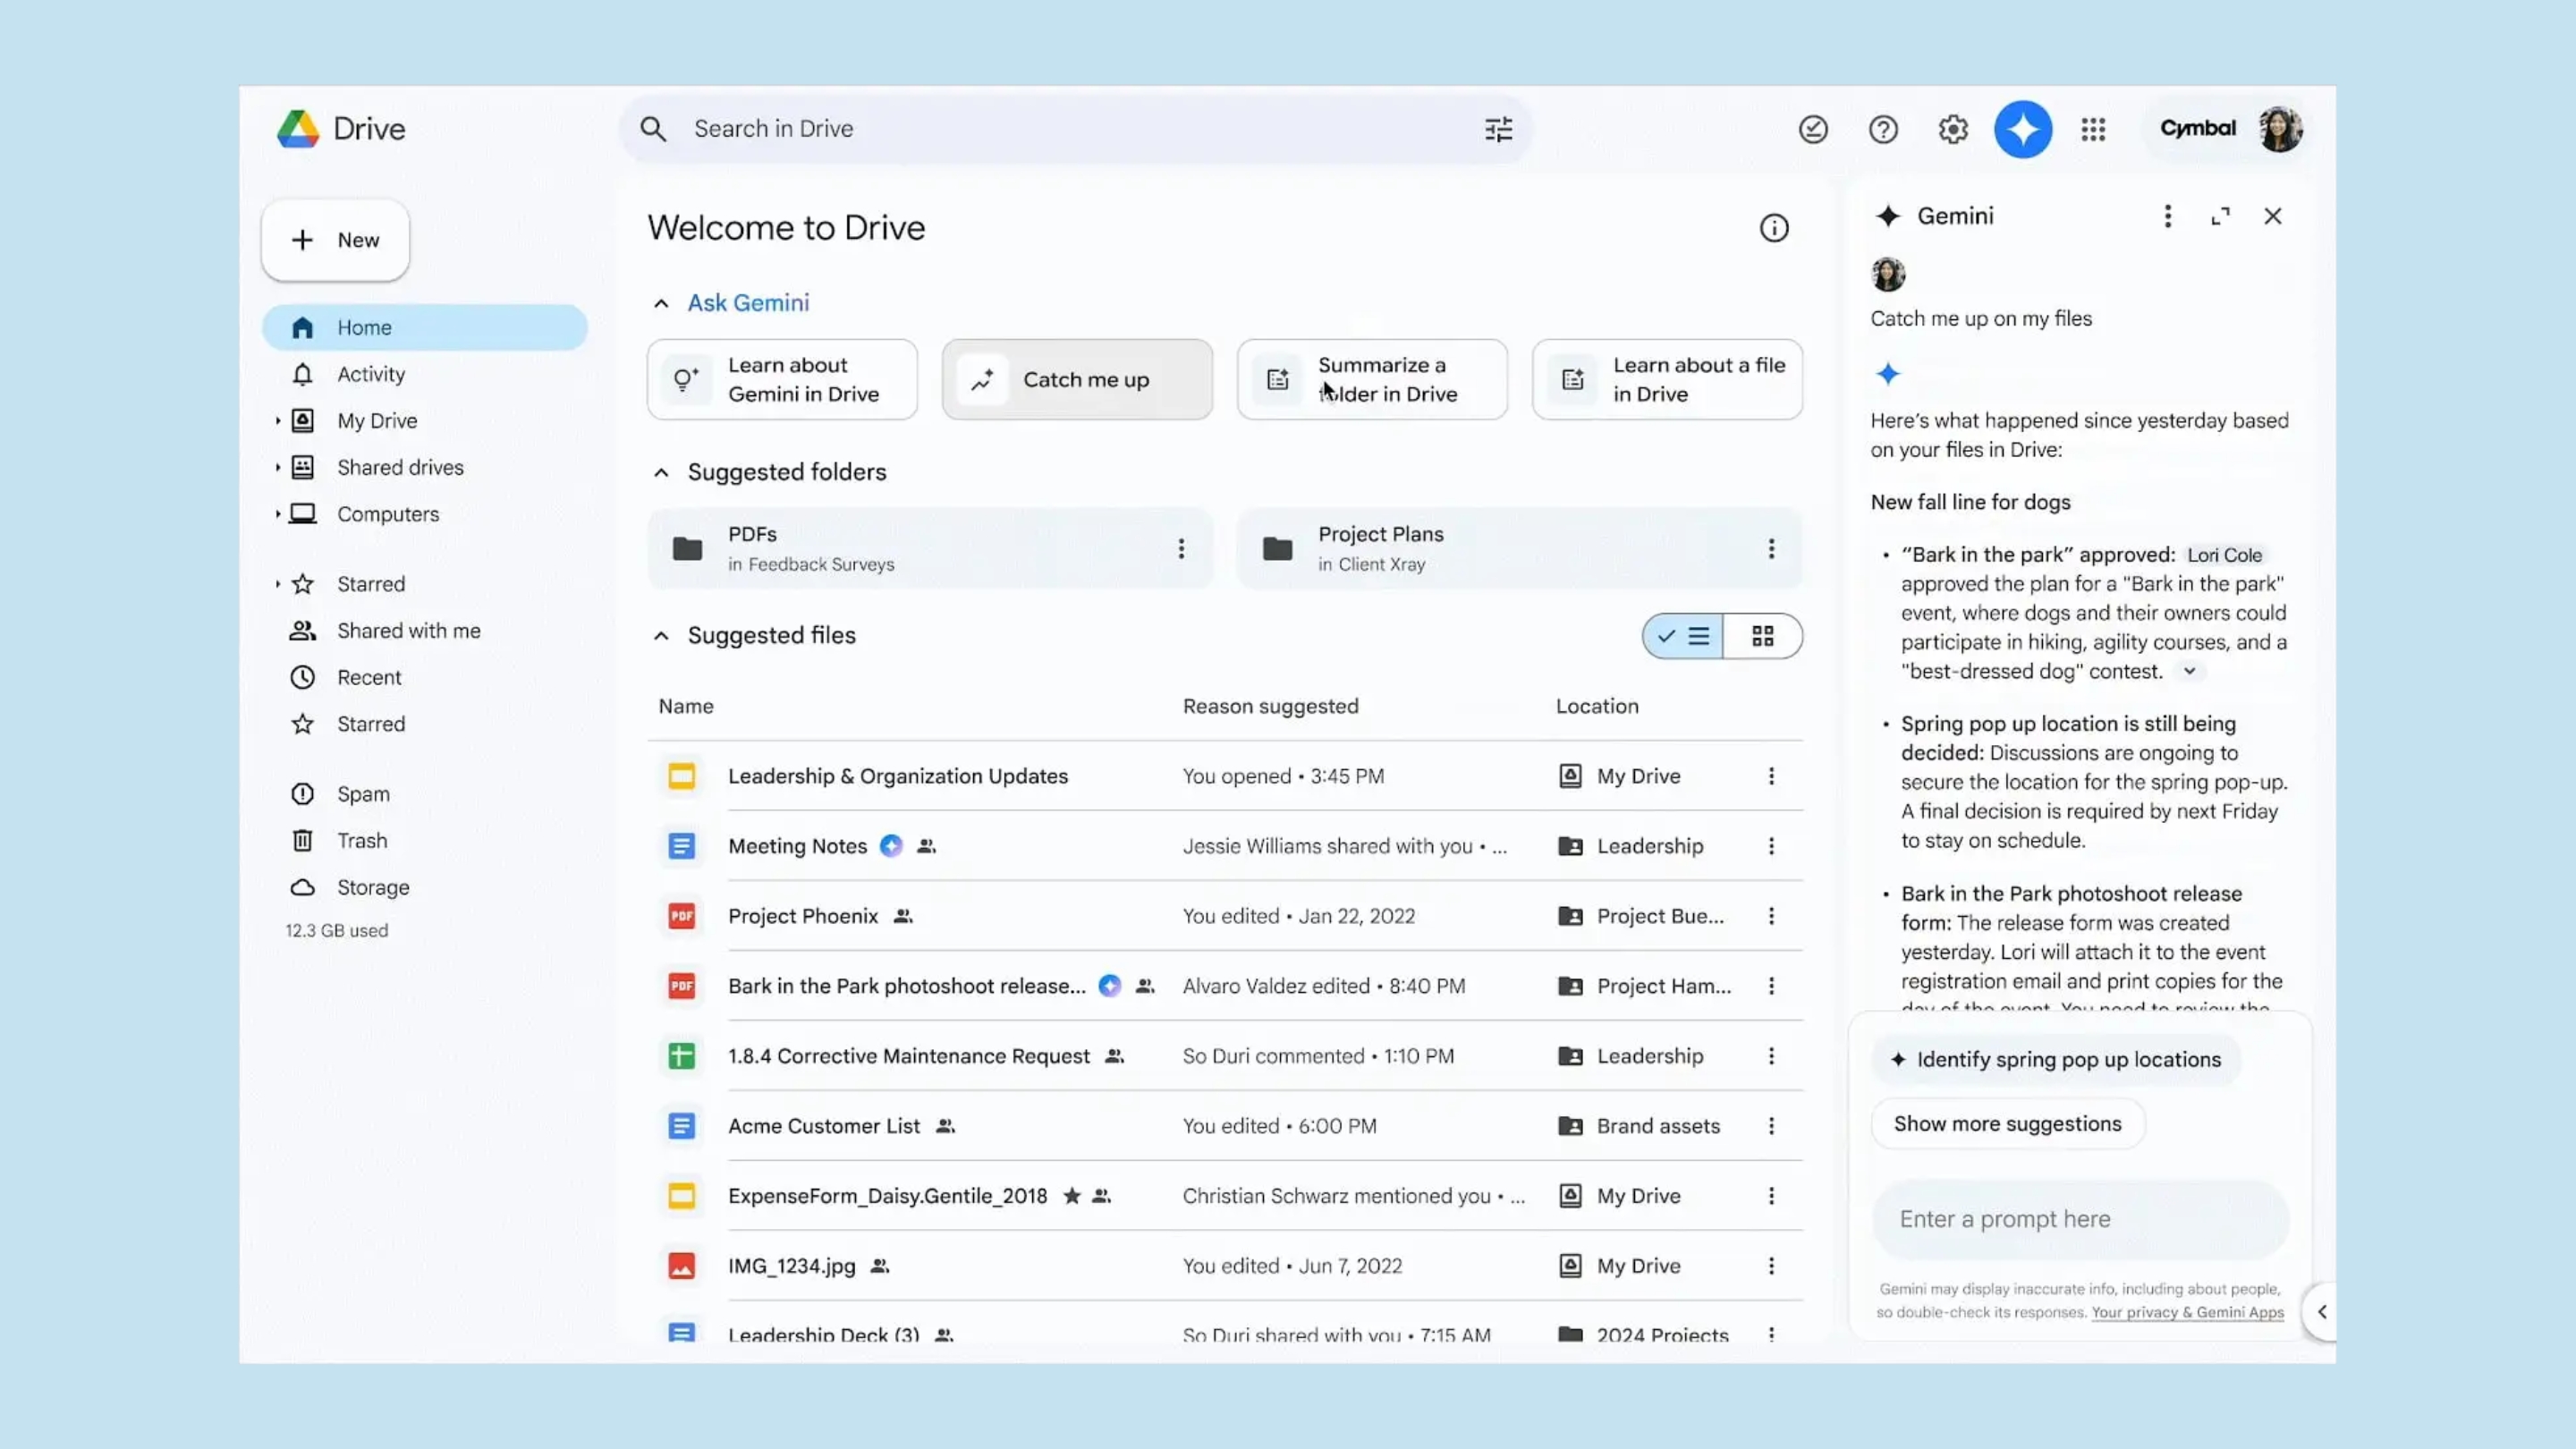The width and height of the screenshot is (2576, 1449).
Task: Expand the Computers tree arrow
Action: coord(277,514)
